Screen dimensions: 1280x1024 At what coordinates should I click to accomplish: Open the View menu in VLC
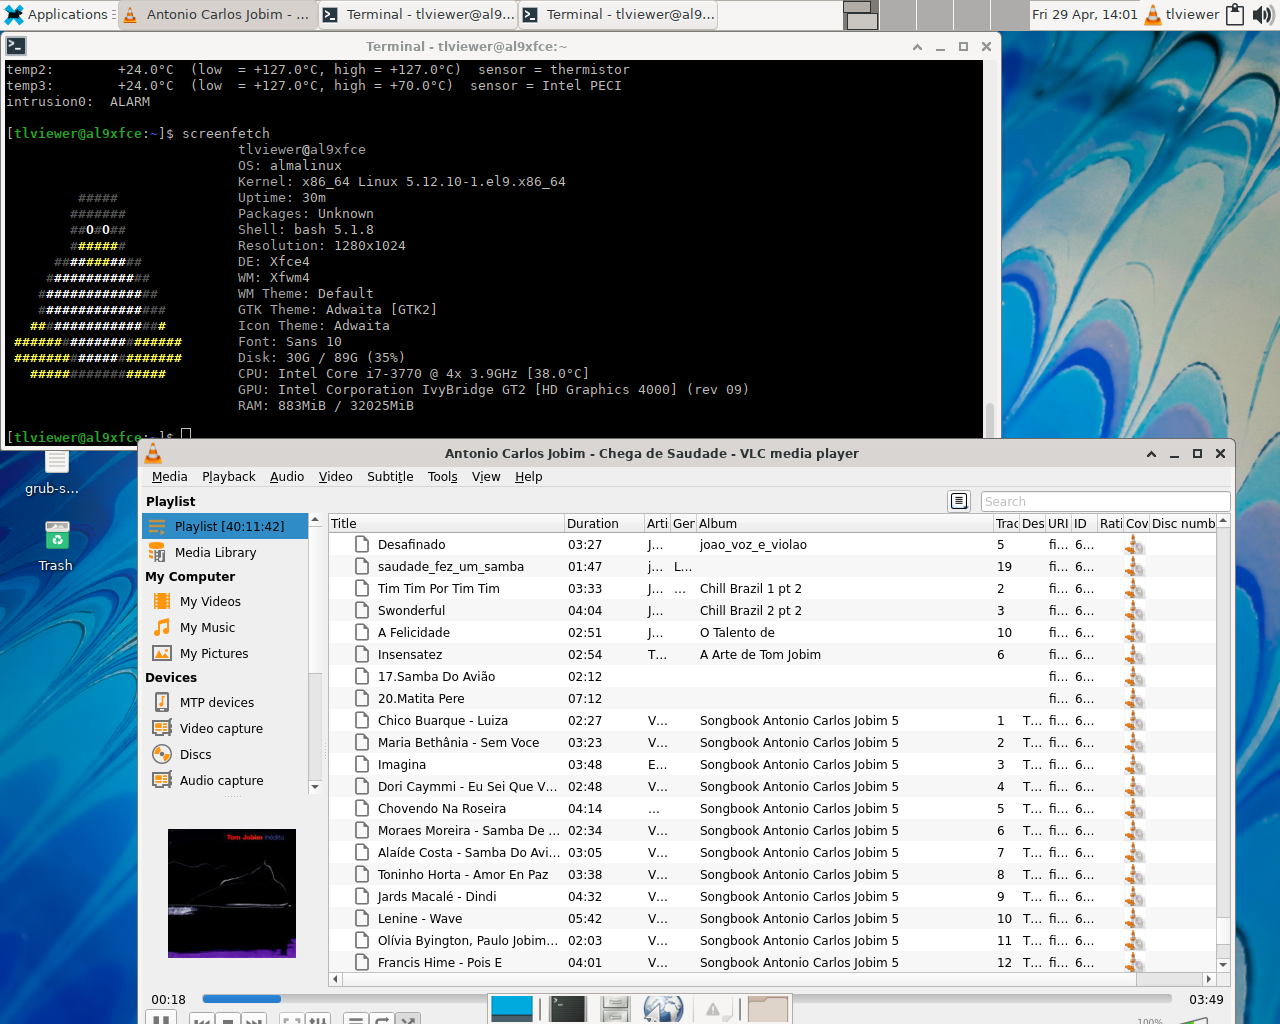486,477
